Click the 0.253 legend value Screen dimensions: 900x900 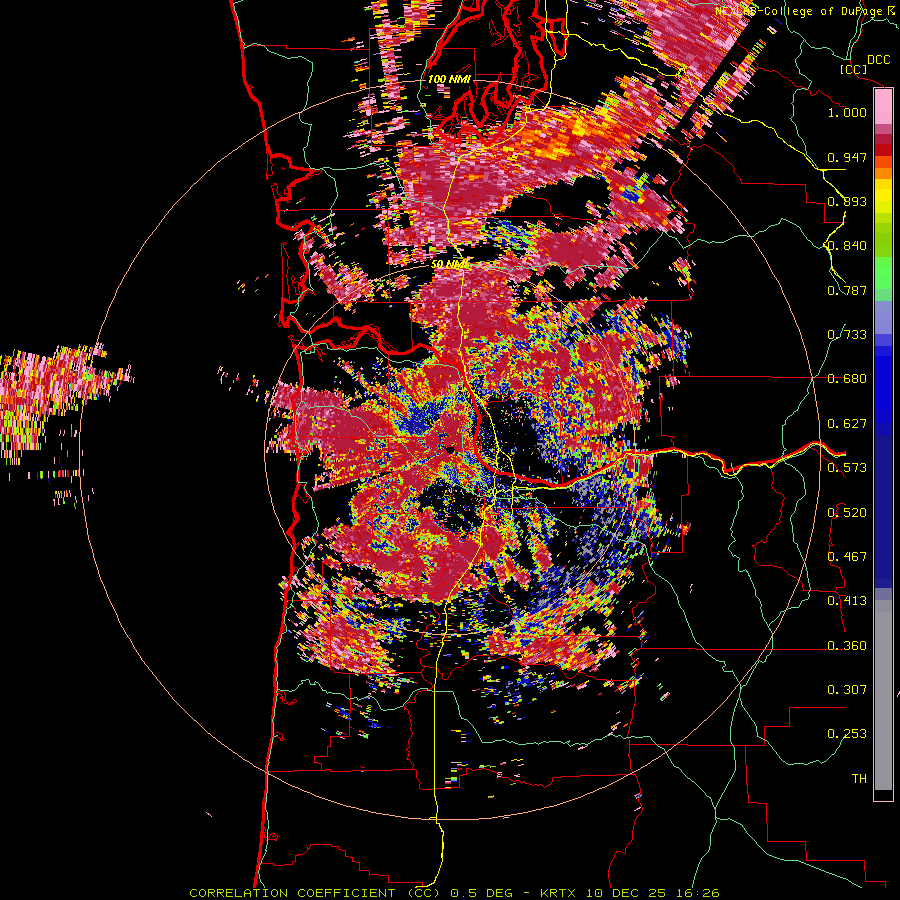click(x=847, y=734)
